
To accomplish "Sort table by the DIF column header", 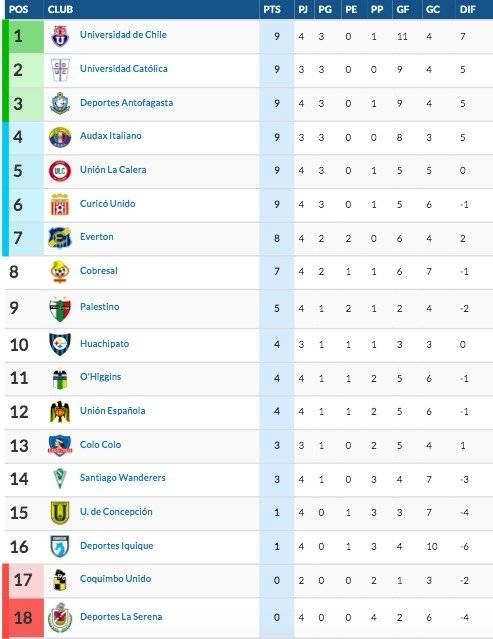I will (x=467, y=9).
